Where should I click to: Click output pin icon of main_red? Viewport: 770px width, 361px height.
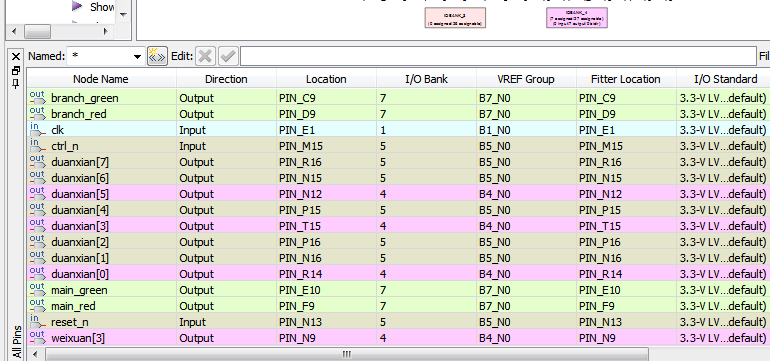coord(37,305)
